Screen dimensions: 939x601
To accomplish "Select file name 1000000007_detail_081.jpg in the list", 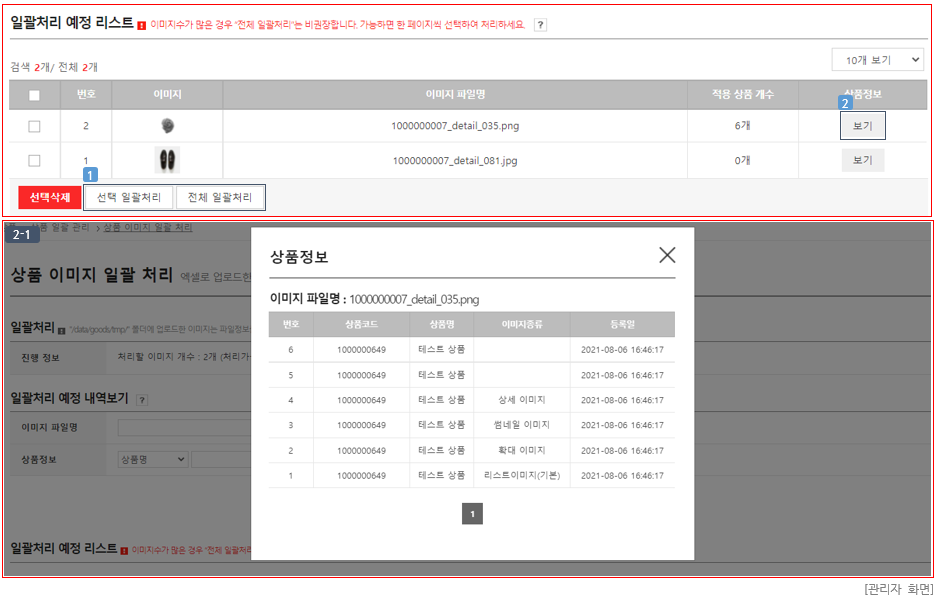I will 455,160.
